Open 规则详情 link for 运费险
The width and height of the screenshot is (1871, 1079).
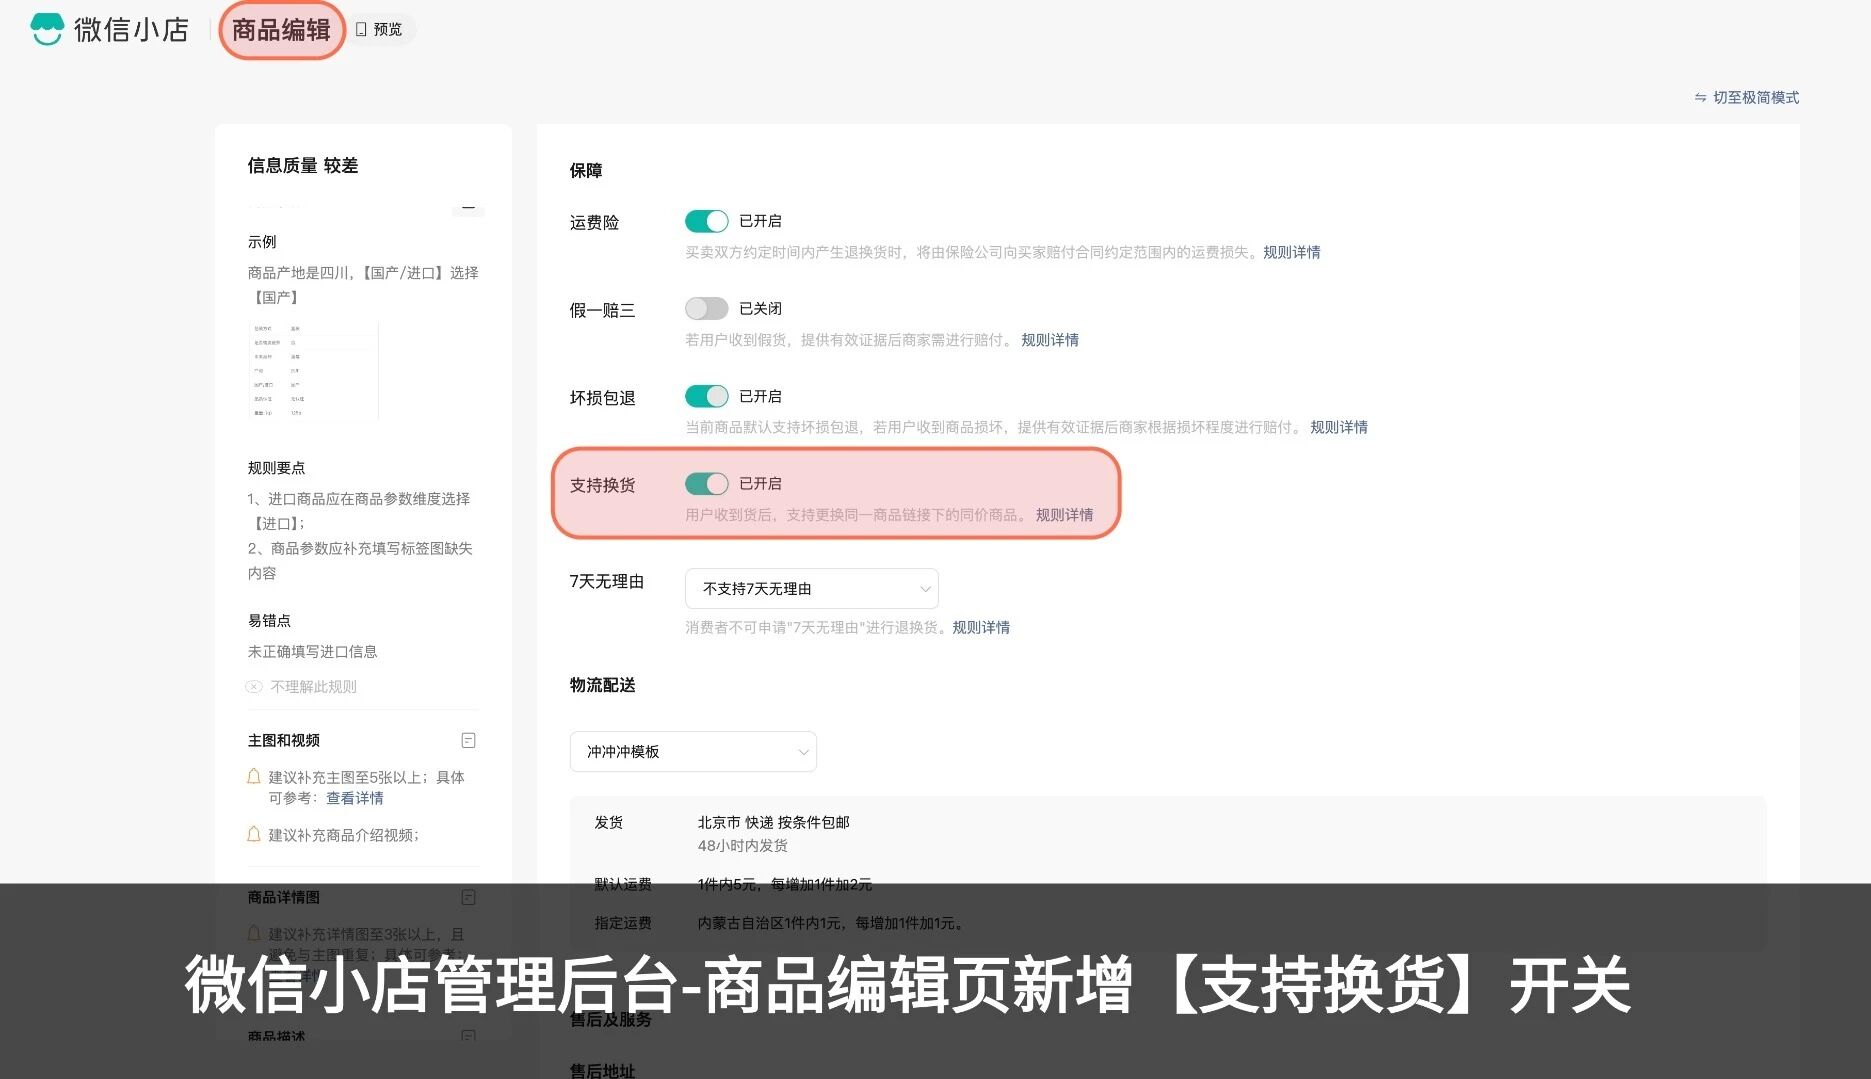[x=1291, y=252]
